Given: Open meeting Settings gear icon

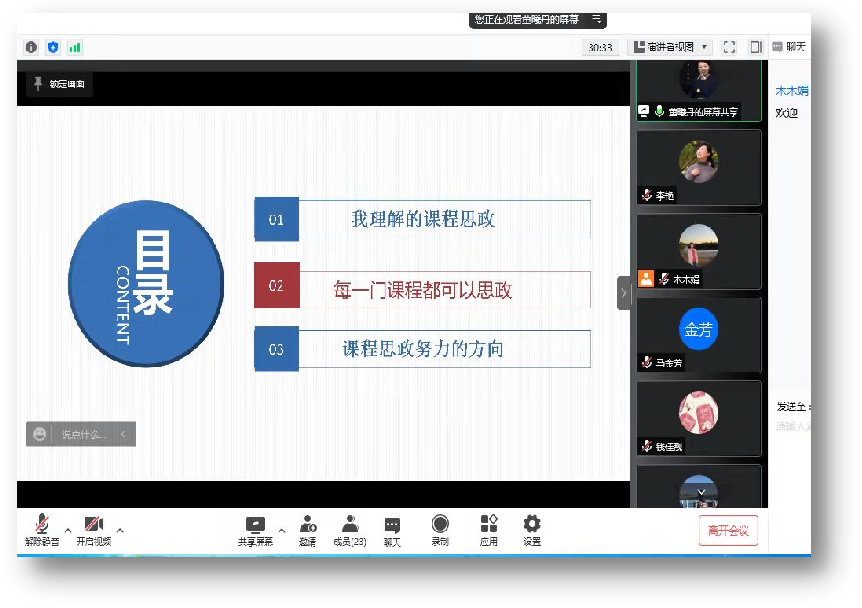Looking at the screenshot, I should click(532, 526).
